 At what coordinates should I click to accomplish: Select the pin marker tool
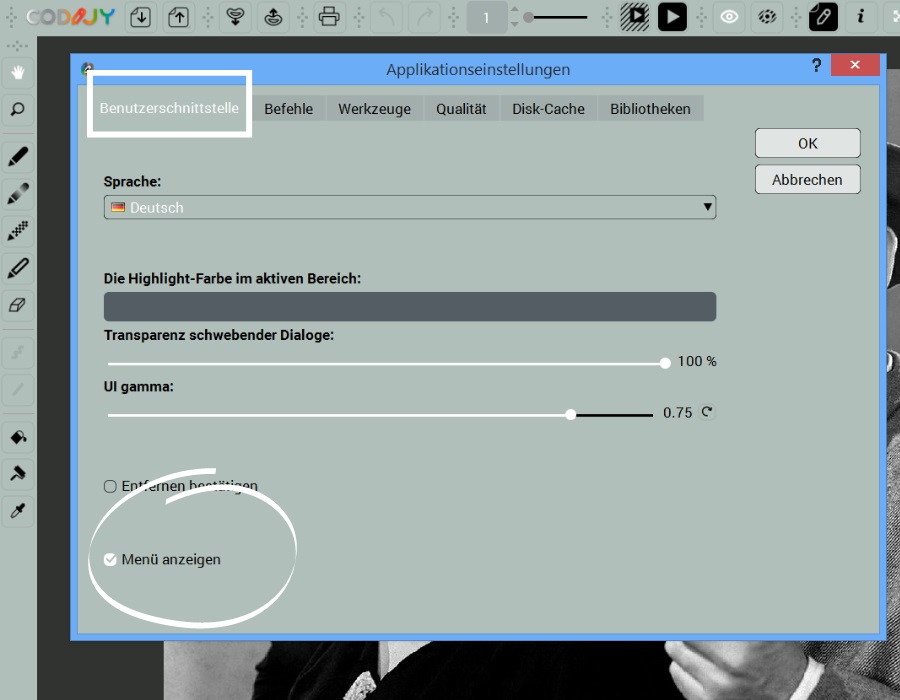coord(18,474)
